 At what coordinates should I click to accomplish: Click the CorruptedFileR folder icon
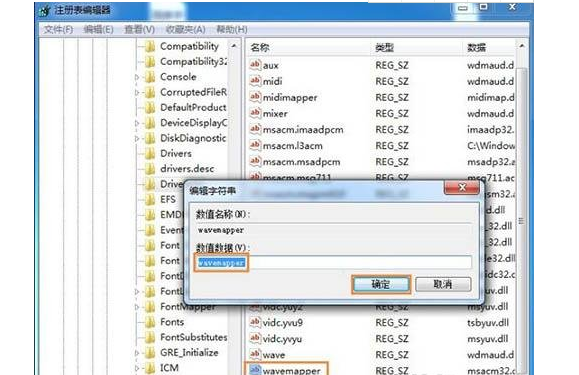[150, 92]
